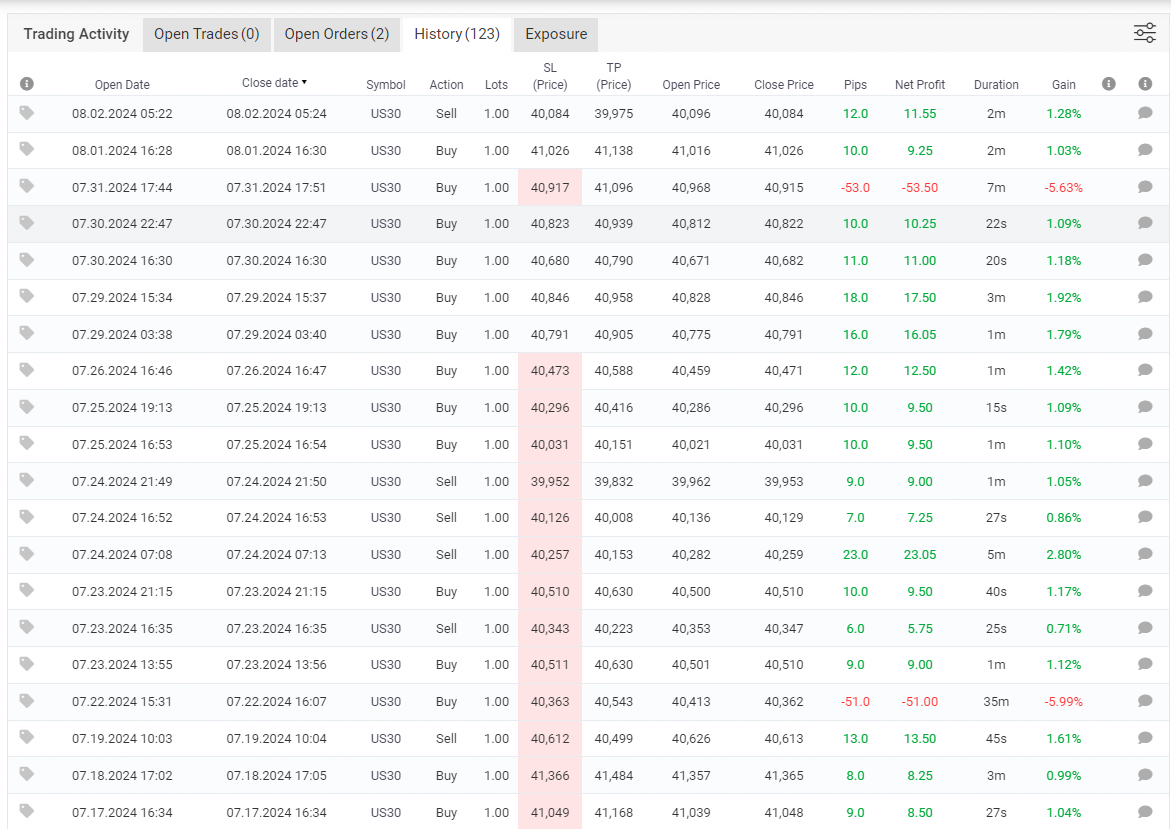1171x829 pixels.
Task: Click the far-right info icon in header
Action: tap(1145, 84)
